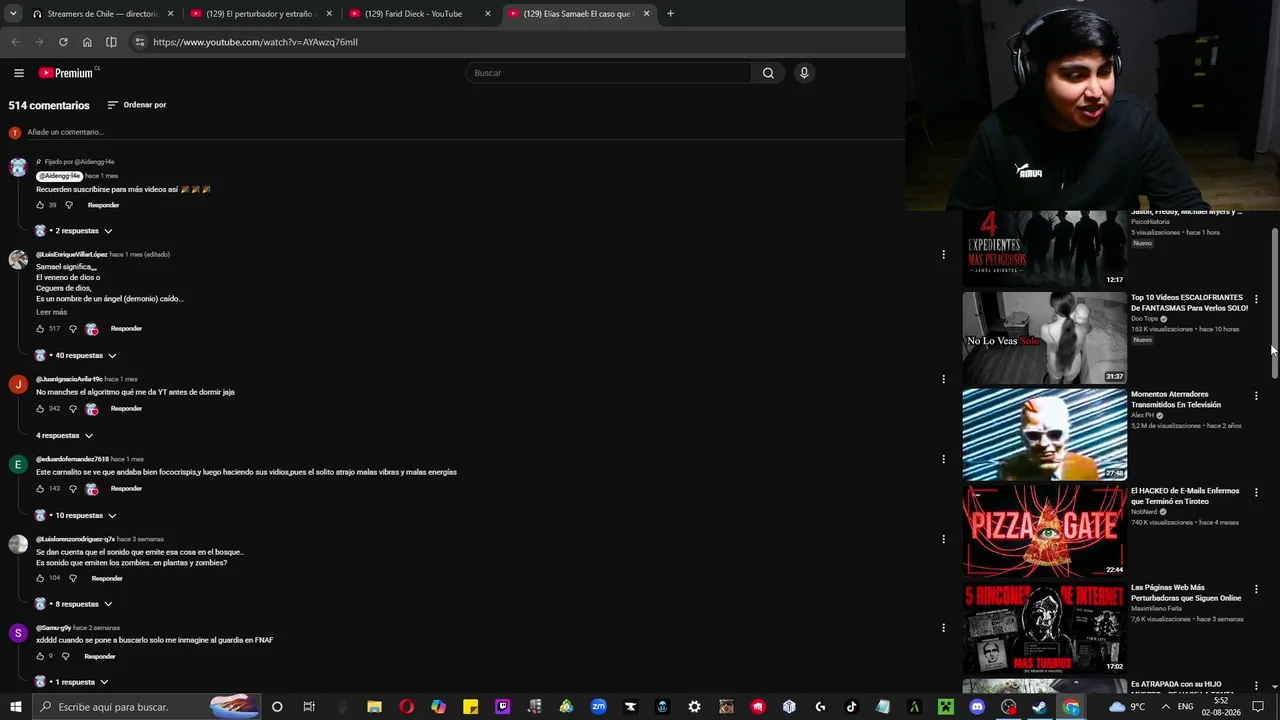The height and width of the screenshot is (720, 1280).
Task: Open the Alex PH channel name
Action: point(1143,415)
